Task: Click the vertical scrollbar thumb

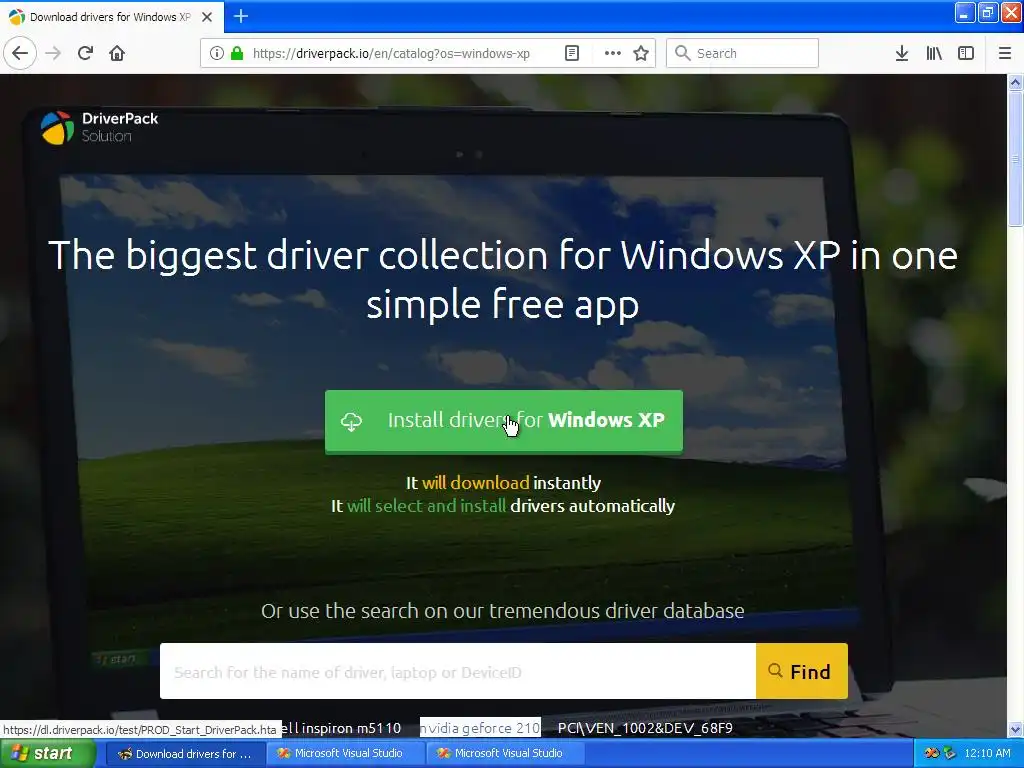Action: pos(1015,158)
